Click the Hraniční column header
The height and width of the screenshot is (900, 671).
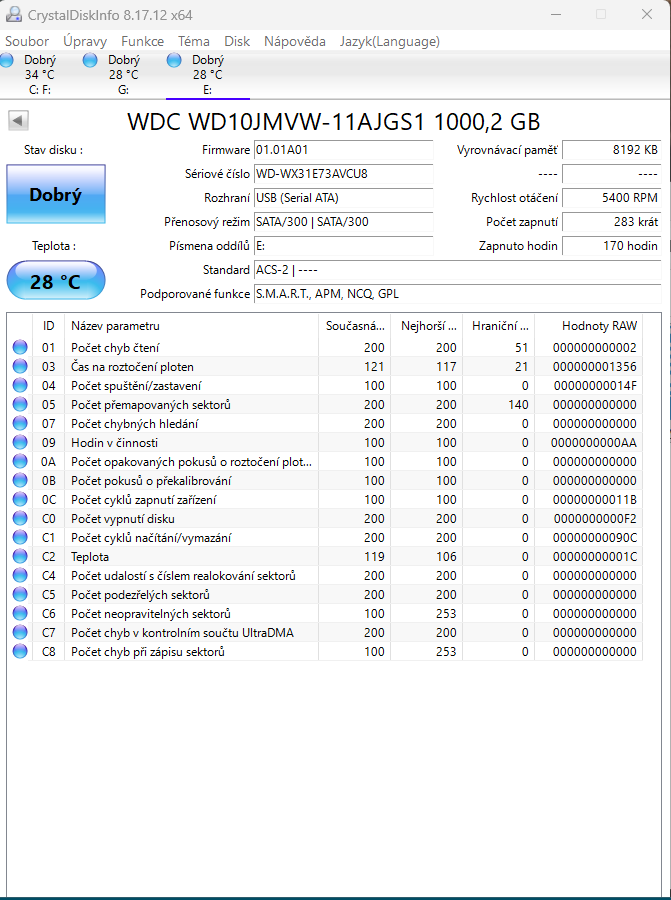(x=499, y=325)
